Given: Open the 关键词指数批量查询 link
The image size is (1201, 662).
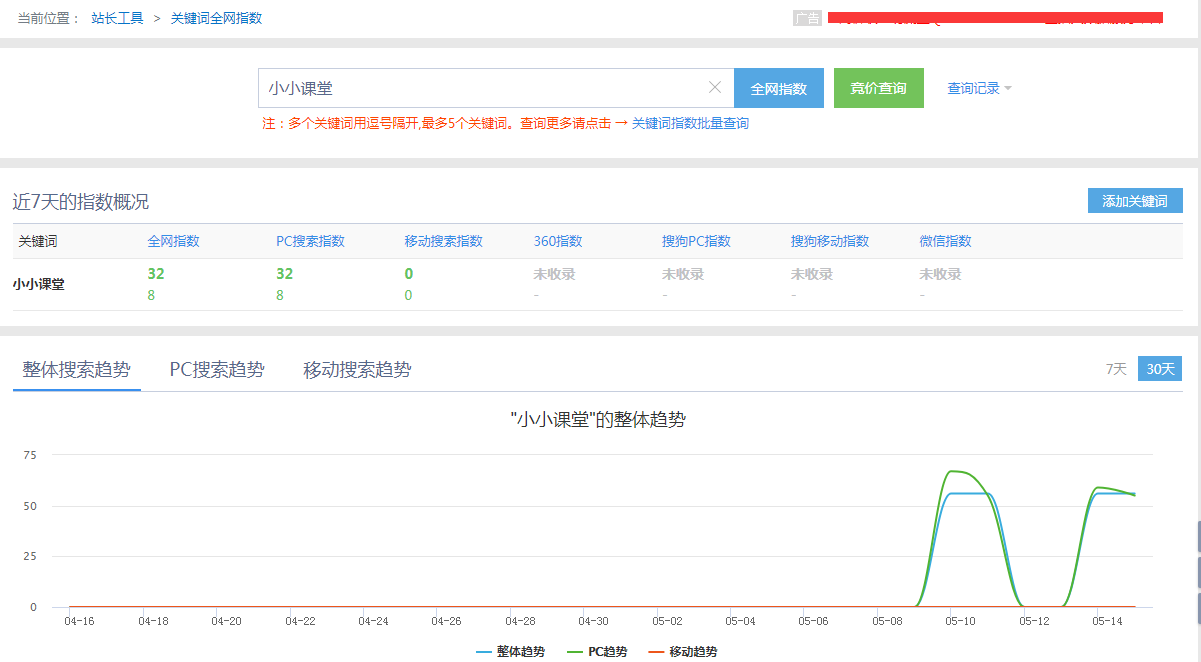Looking at the screenshot, I should coord(690,124).
